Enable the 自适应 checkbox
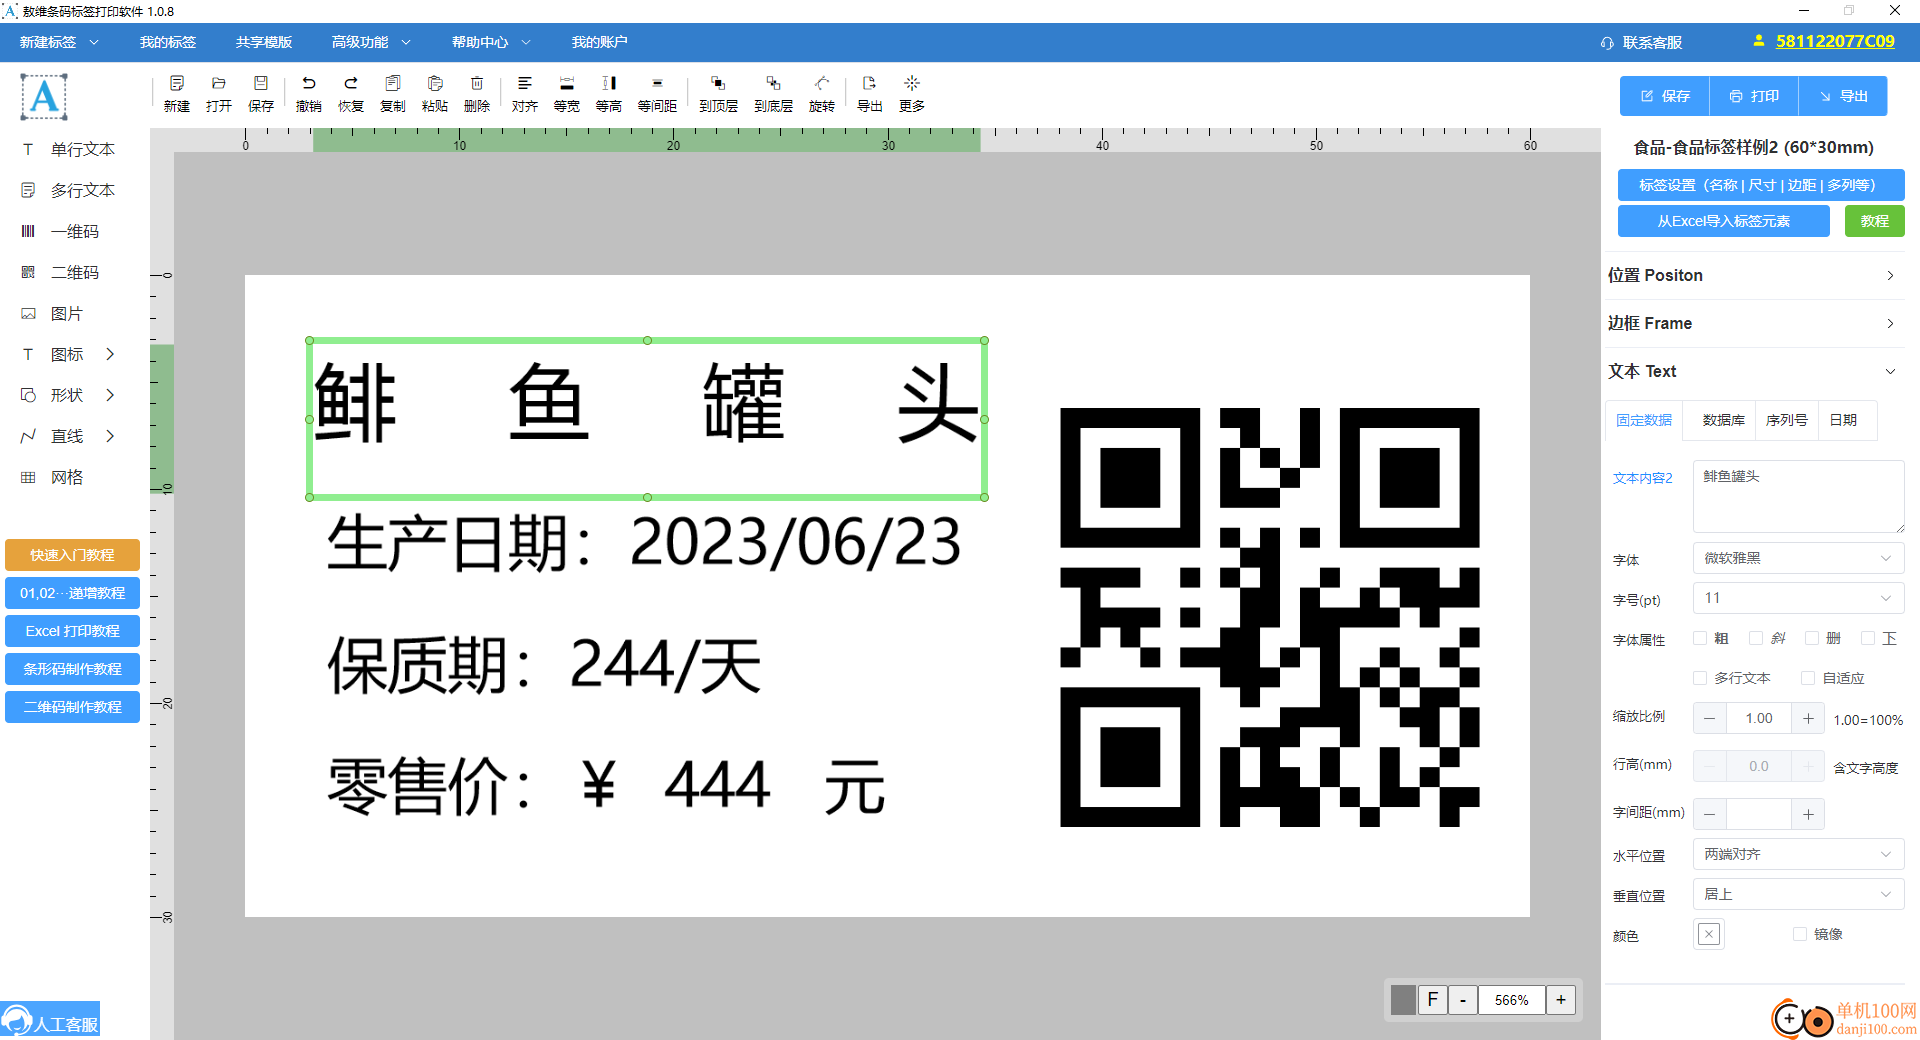 pos(1808,678)
